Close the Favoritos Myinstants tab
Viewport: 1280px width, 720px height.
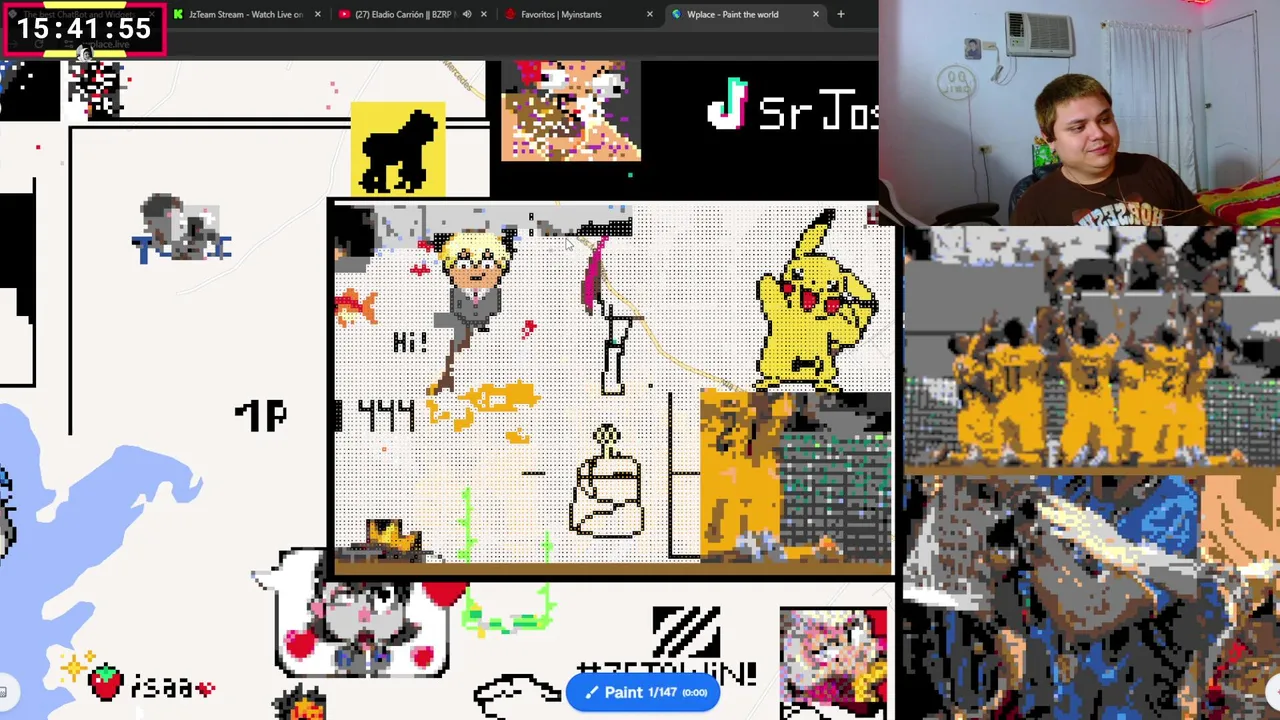(x=650, y=14)
